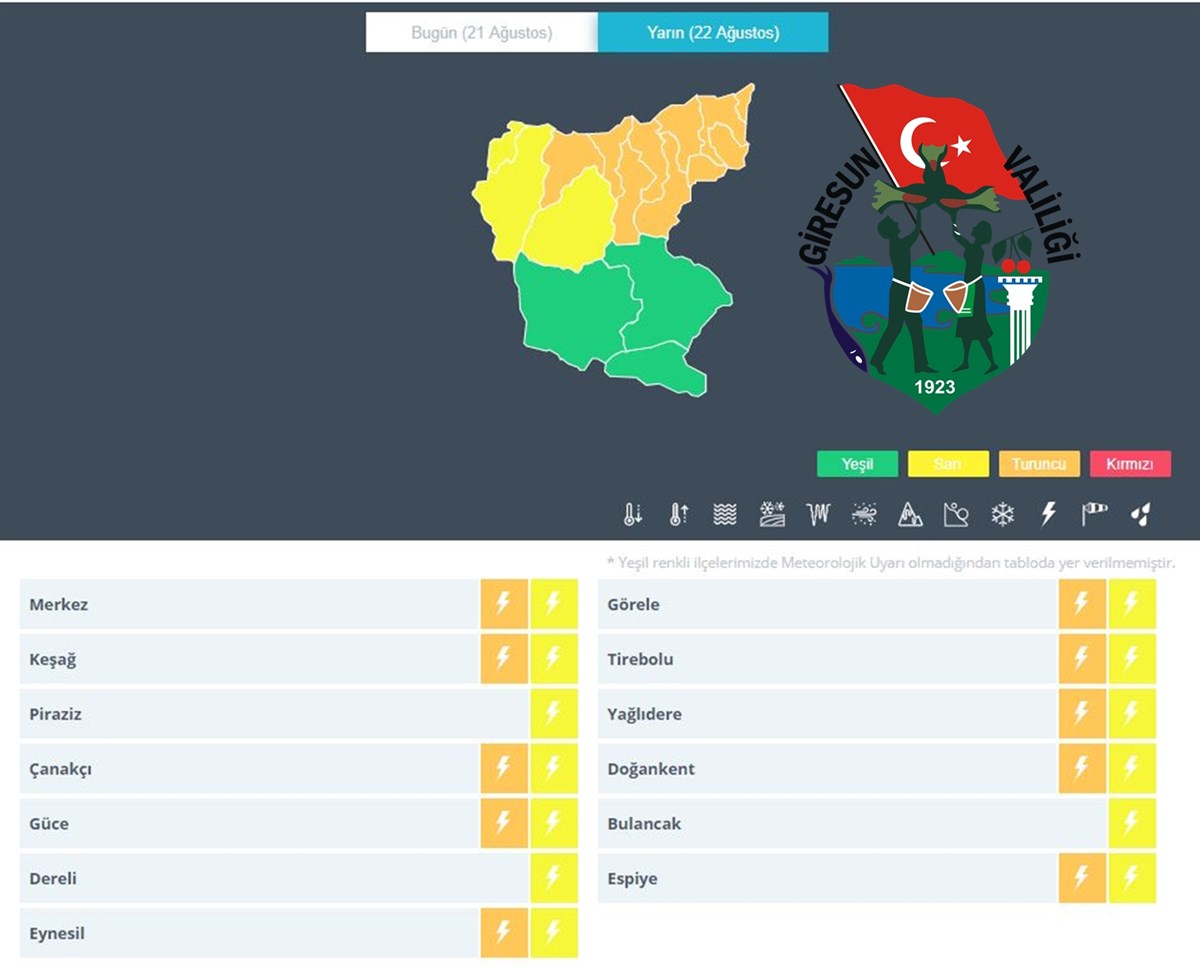Click Görele's yellow thunderstorm icon
Viewport: 1200px width, 968px height.
[x=1132, y=604]
